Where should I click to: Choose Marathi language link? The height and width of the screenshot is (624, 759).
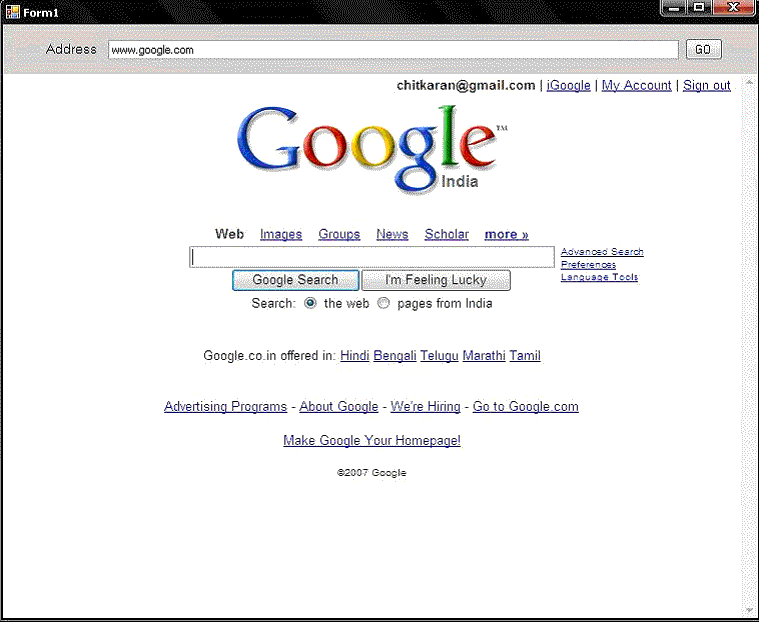click(x=484, y=355)
